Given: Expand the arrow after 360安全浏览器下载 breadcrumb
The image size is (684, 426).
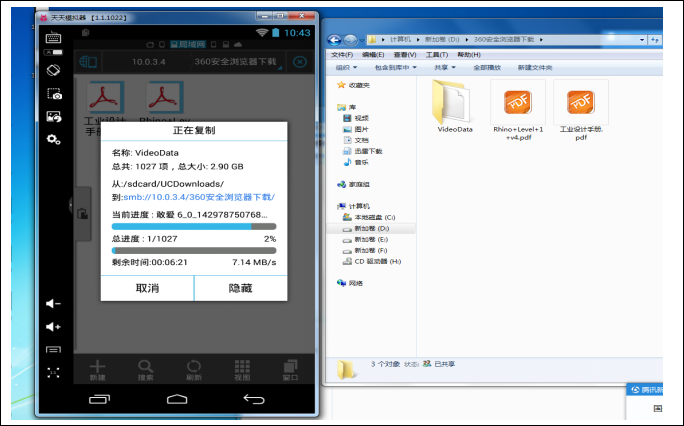Looking at the screenshot, I should coord(541,40).
